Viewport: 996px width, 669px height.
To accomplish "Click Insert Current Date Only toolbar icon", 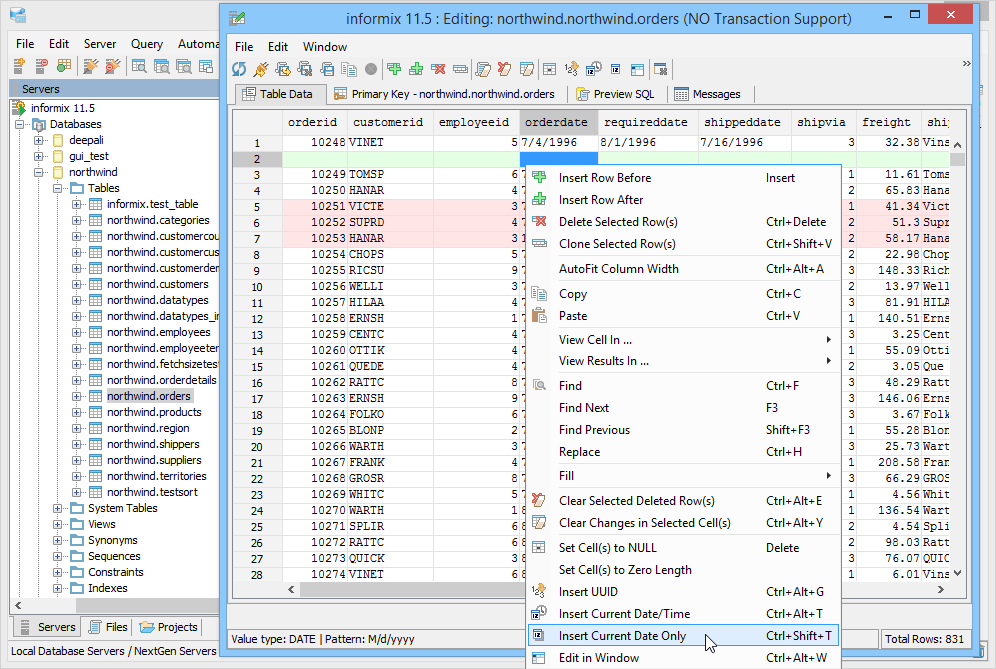I will coord(616,69).
